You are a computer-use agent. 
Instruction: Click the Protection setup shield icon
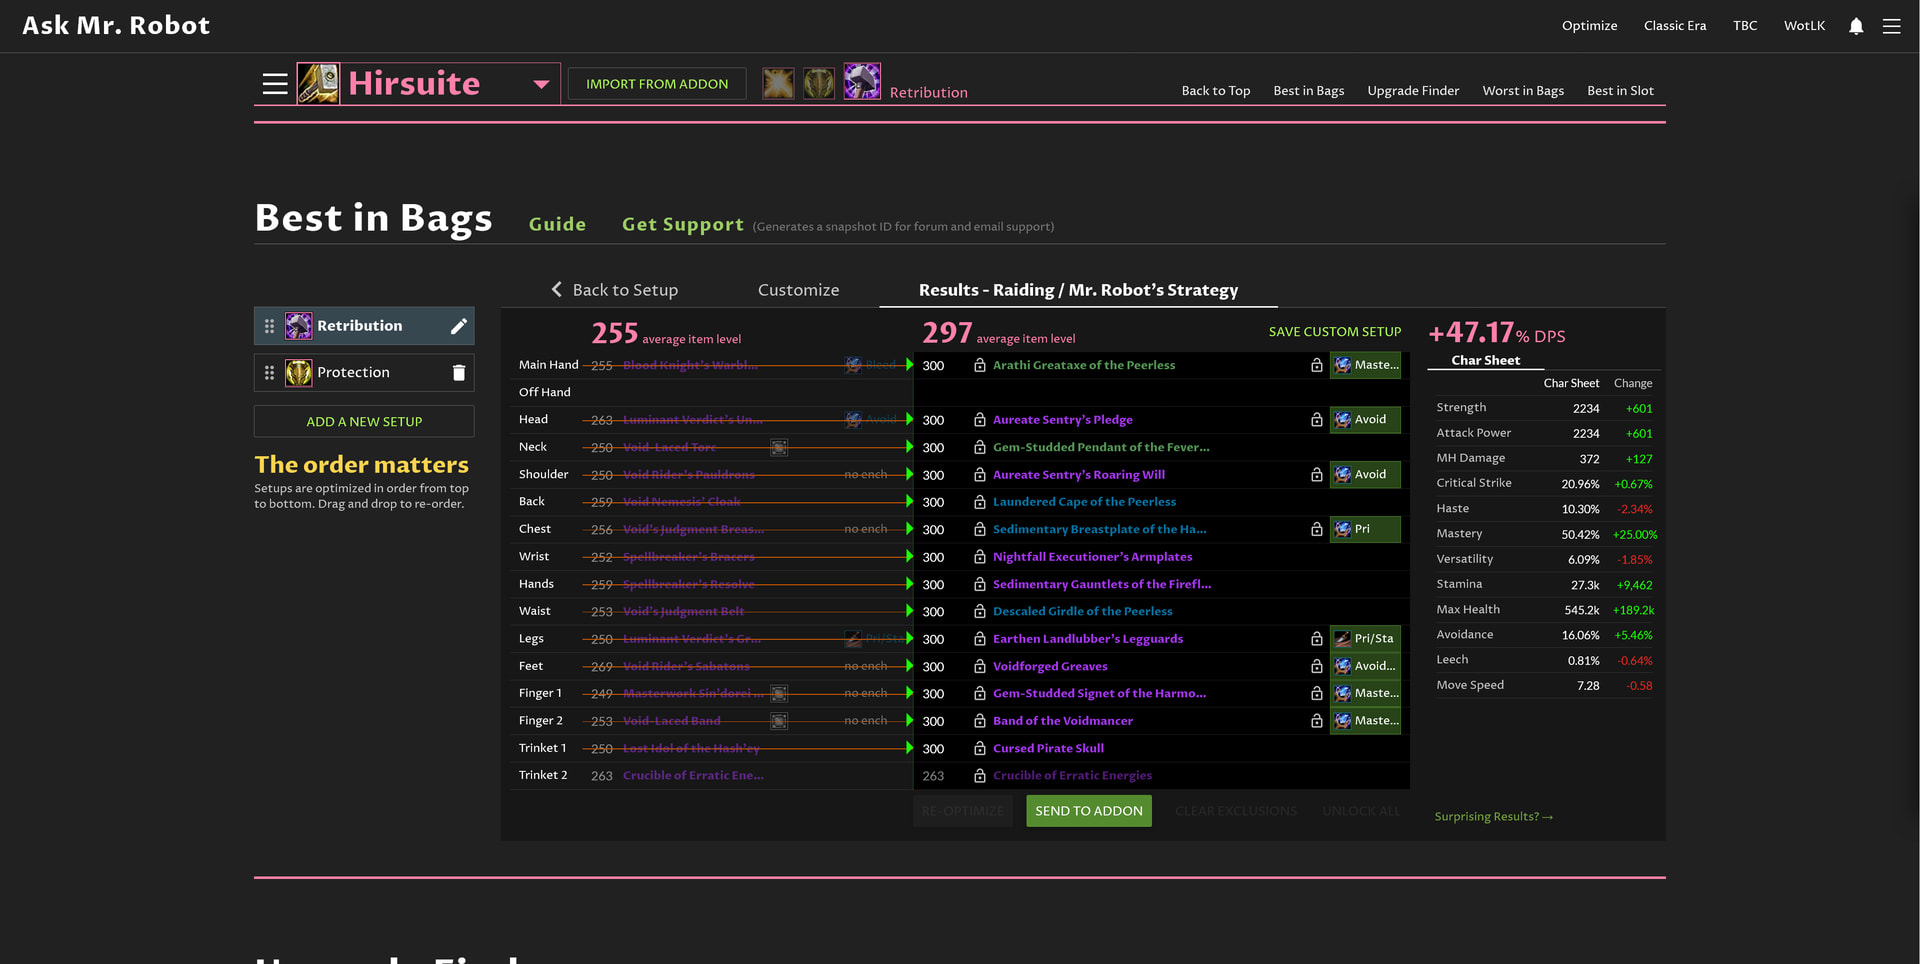[x=299, y=373]
